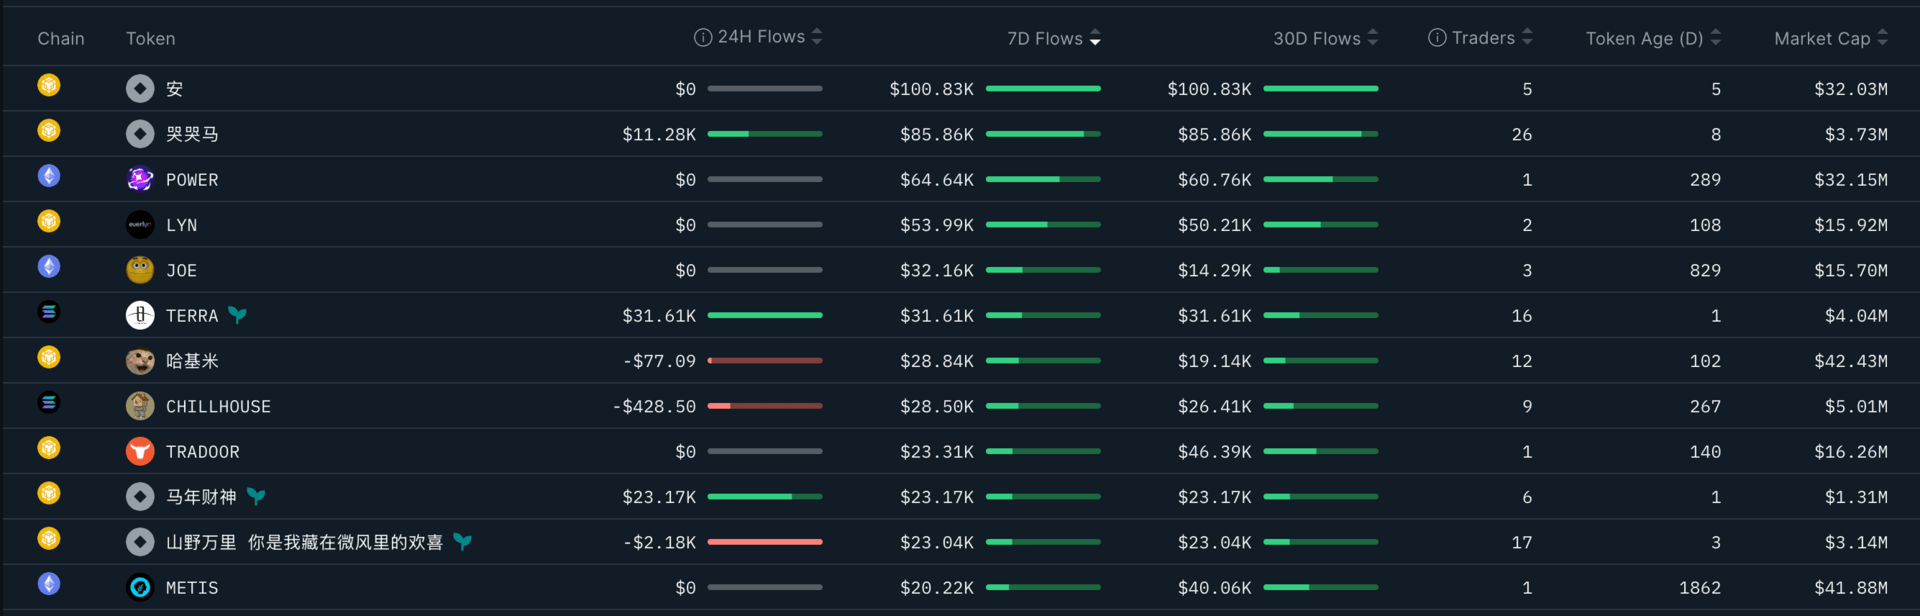Sort table by 7D Flows column
Screen dimensions: 1920x616
(x=1095, y=38)
